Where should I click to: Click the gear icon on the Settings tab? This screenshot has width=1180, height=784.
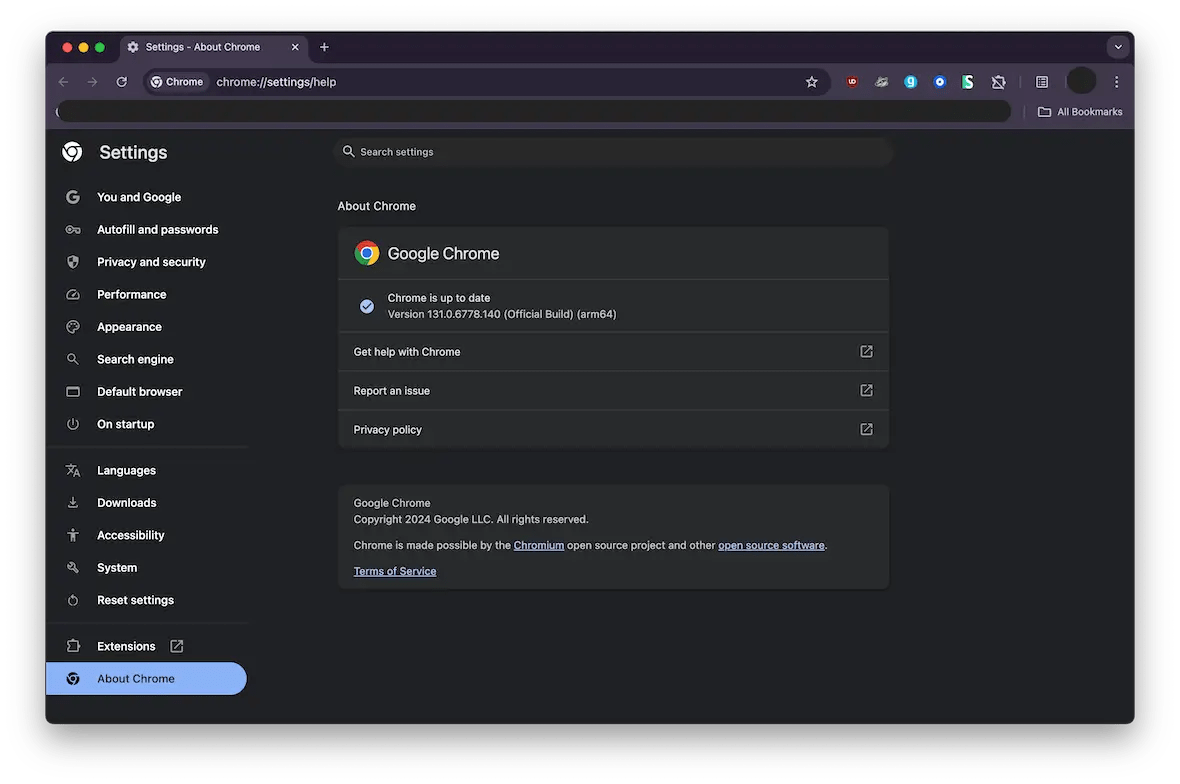pyautogui.click(x=133, y=47)
